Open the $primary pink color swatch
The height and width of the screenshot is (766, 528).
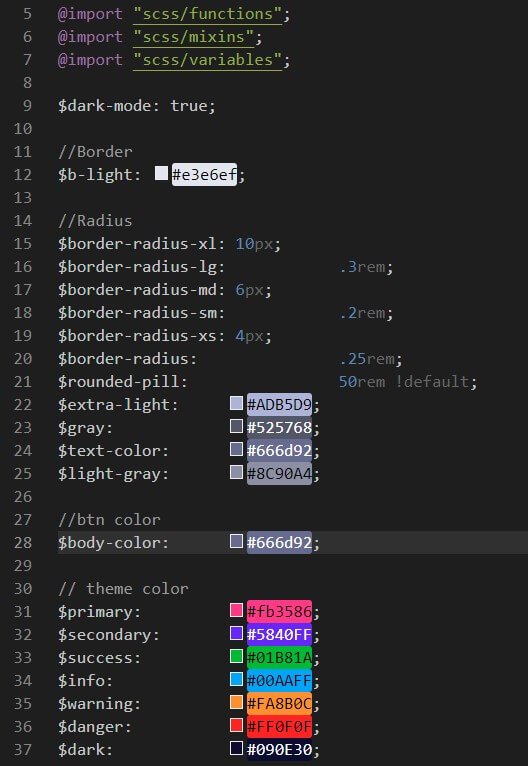click(x=236, y=610)
